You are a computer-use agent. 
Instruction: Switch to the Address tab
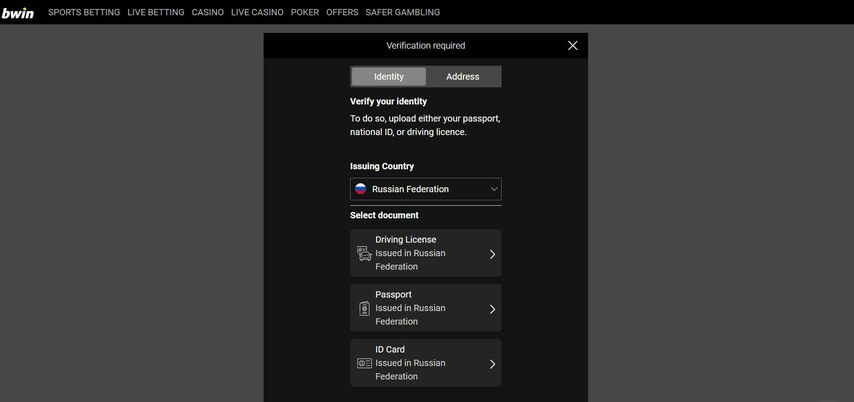(x=463, y=77)
